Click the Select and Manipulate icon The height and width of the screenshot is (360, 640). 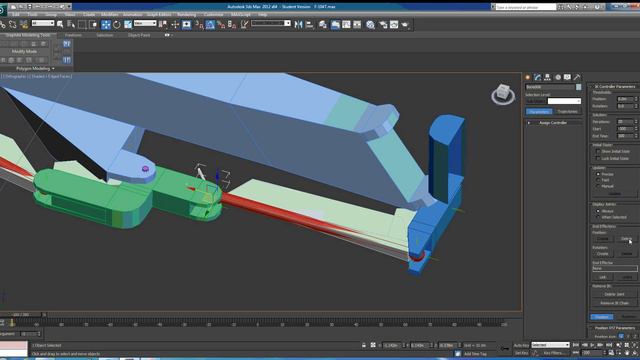(175, 24)
